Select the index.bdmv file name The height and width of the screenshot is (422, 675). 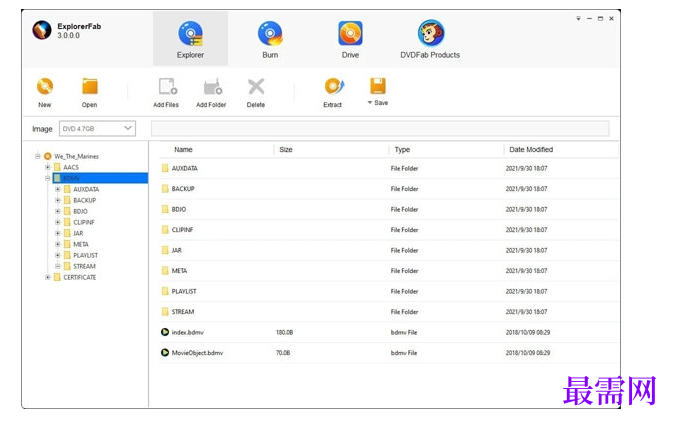(x=188, y=332)
